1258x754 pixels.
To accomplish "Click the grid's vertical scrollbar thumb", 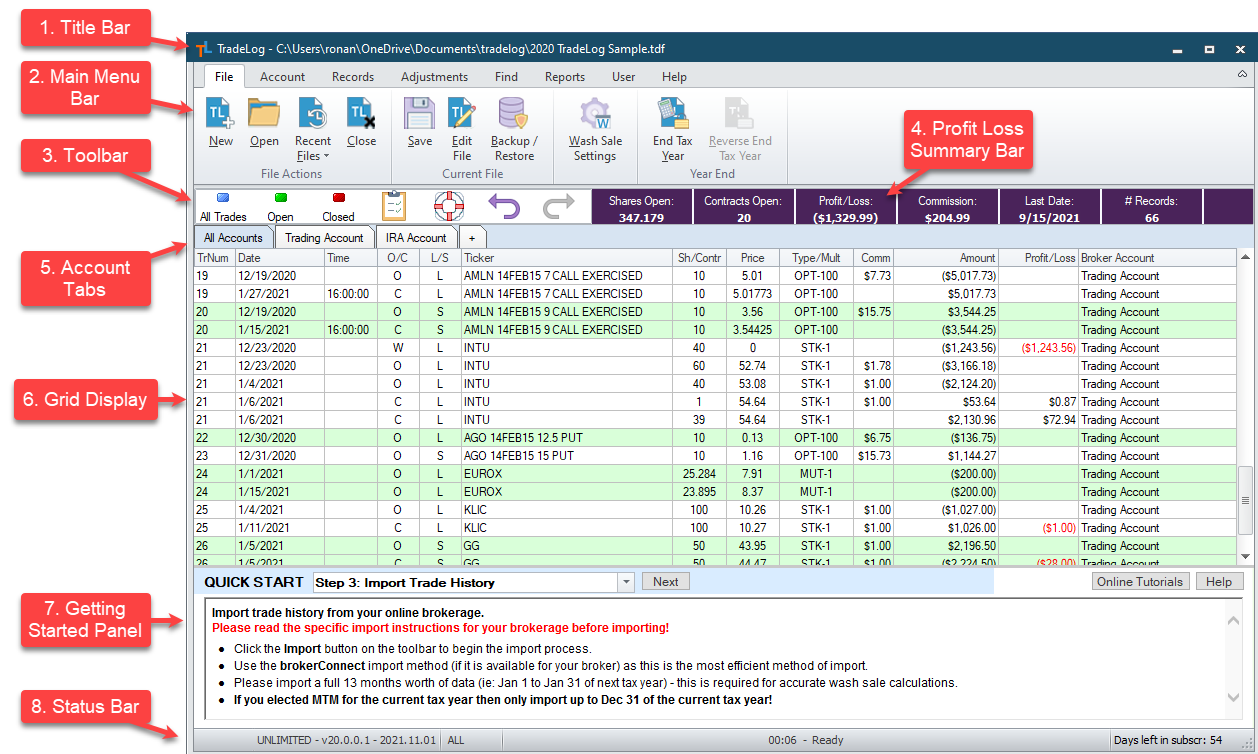I will 1245,501.
